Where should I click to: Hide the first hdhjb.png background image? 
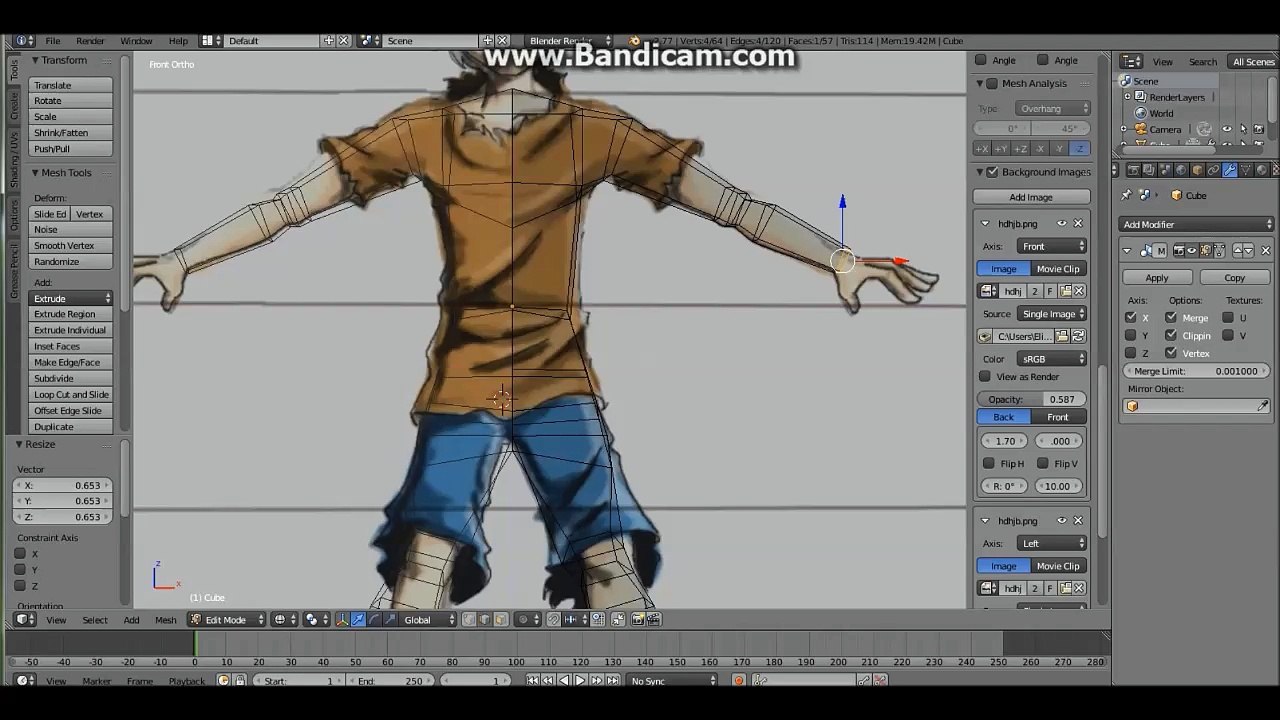(1062, 224)
